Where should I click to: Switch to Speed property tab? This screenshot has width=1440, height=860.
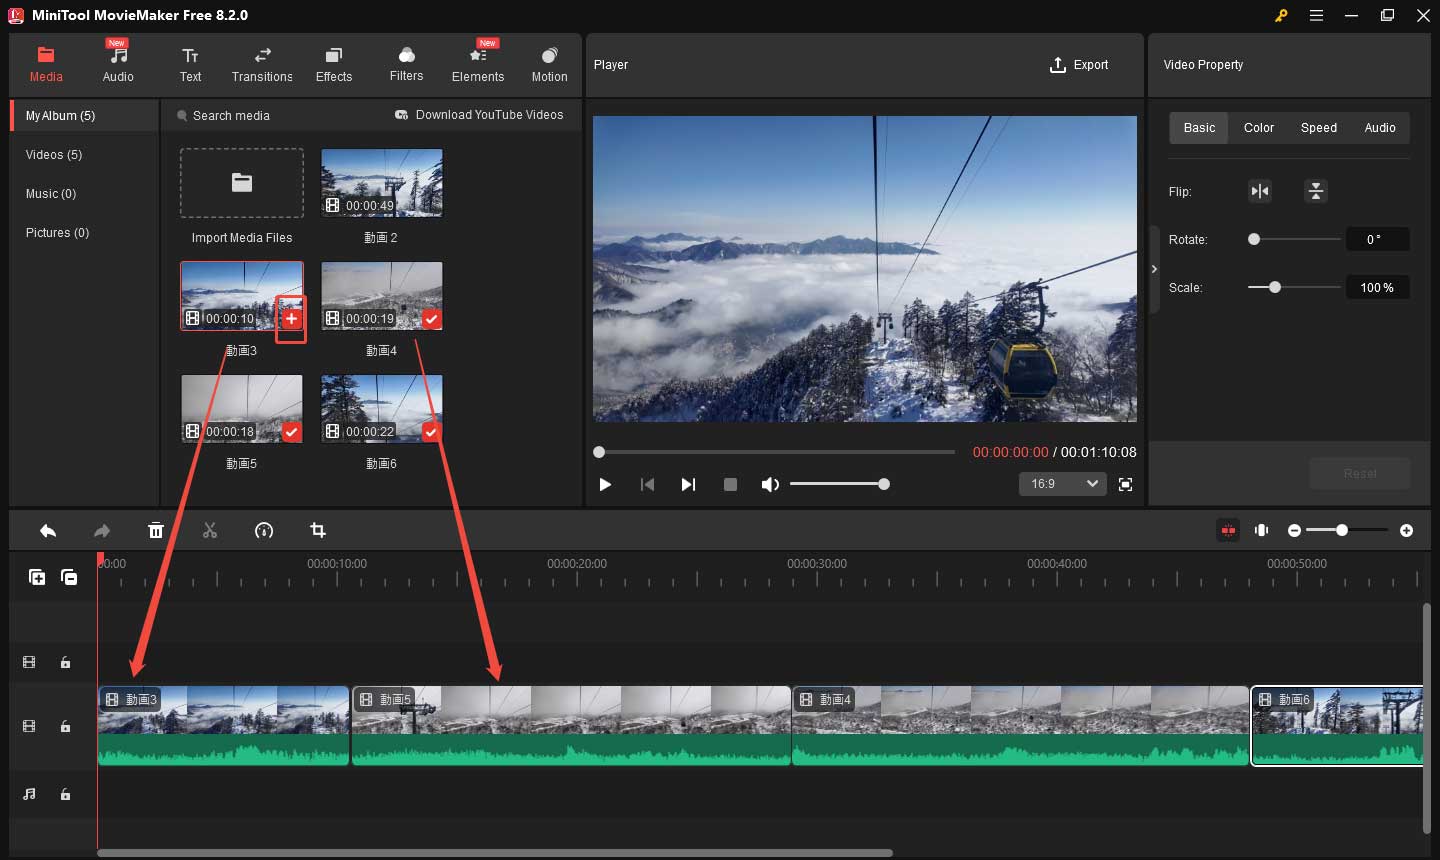pos(1319,128)
